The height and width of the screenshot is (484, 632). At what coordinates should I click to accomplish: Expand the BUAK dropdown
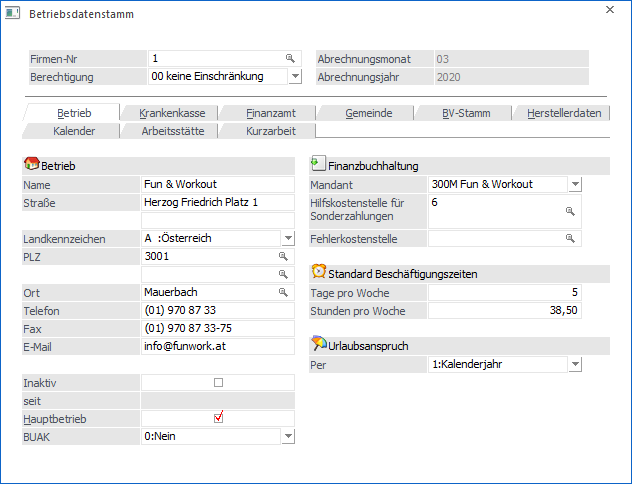pos(288,436)
